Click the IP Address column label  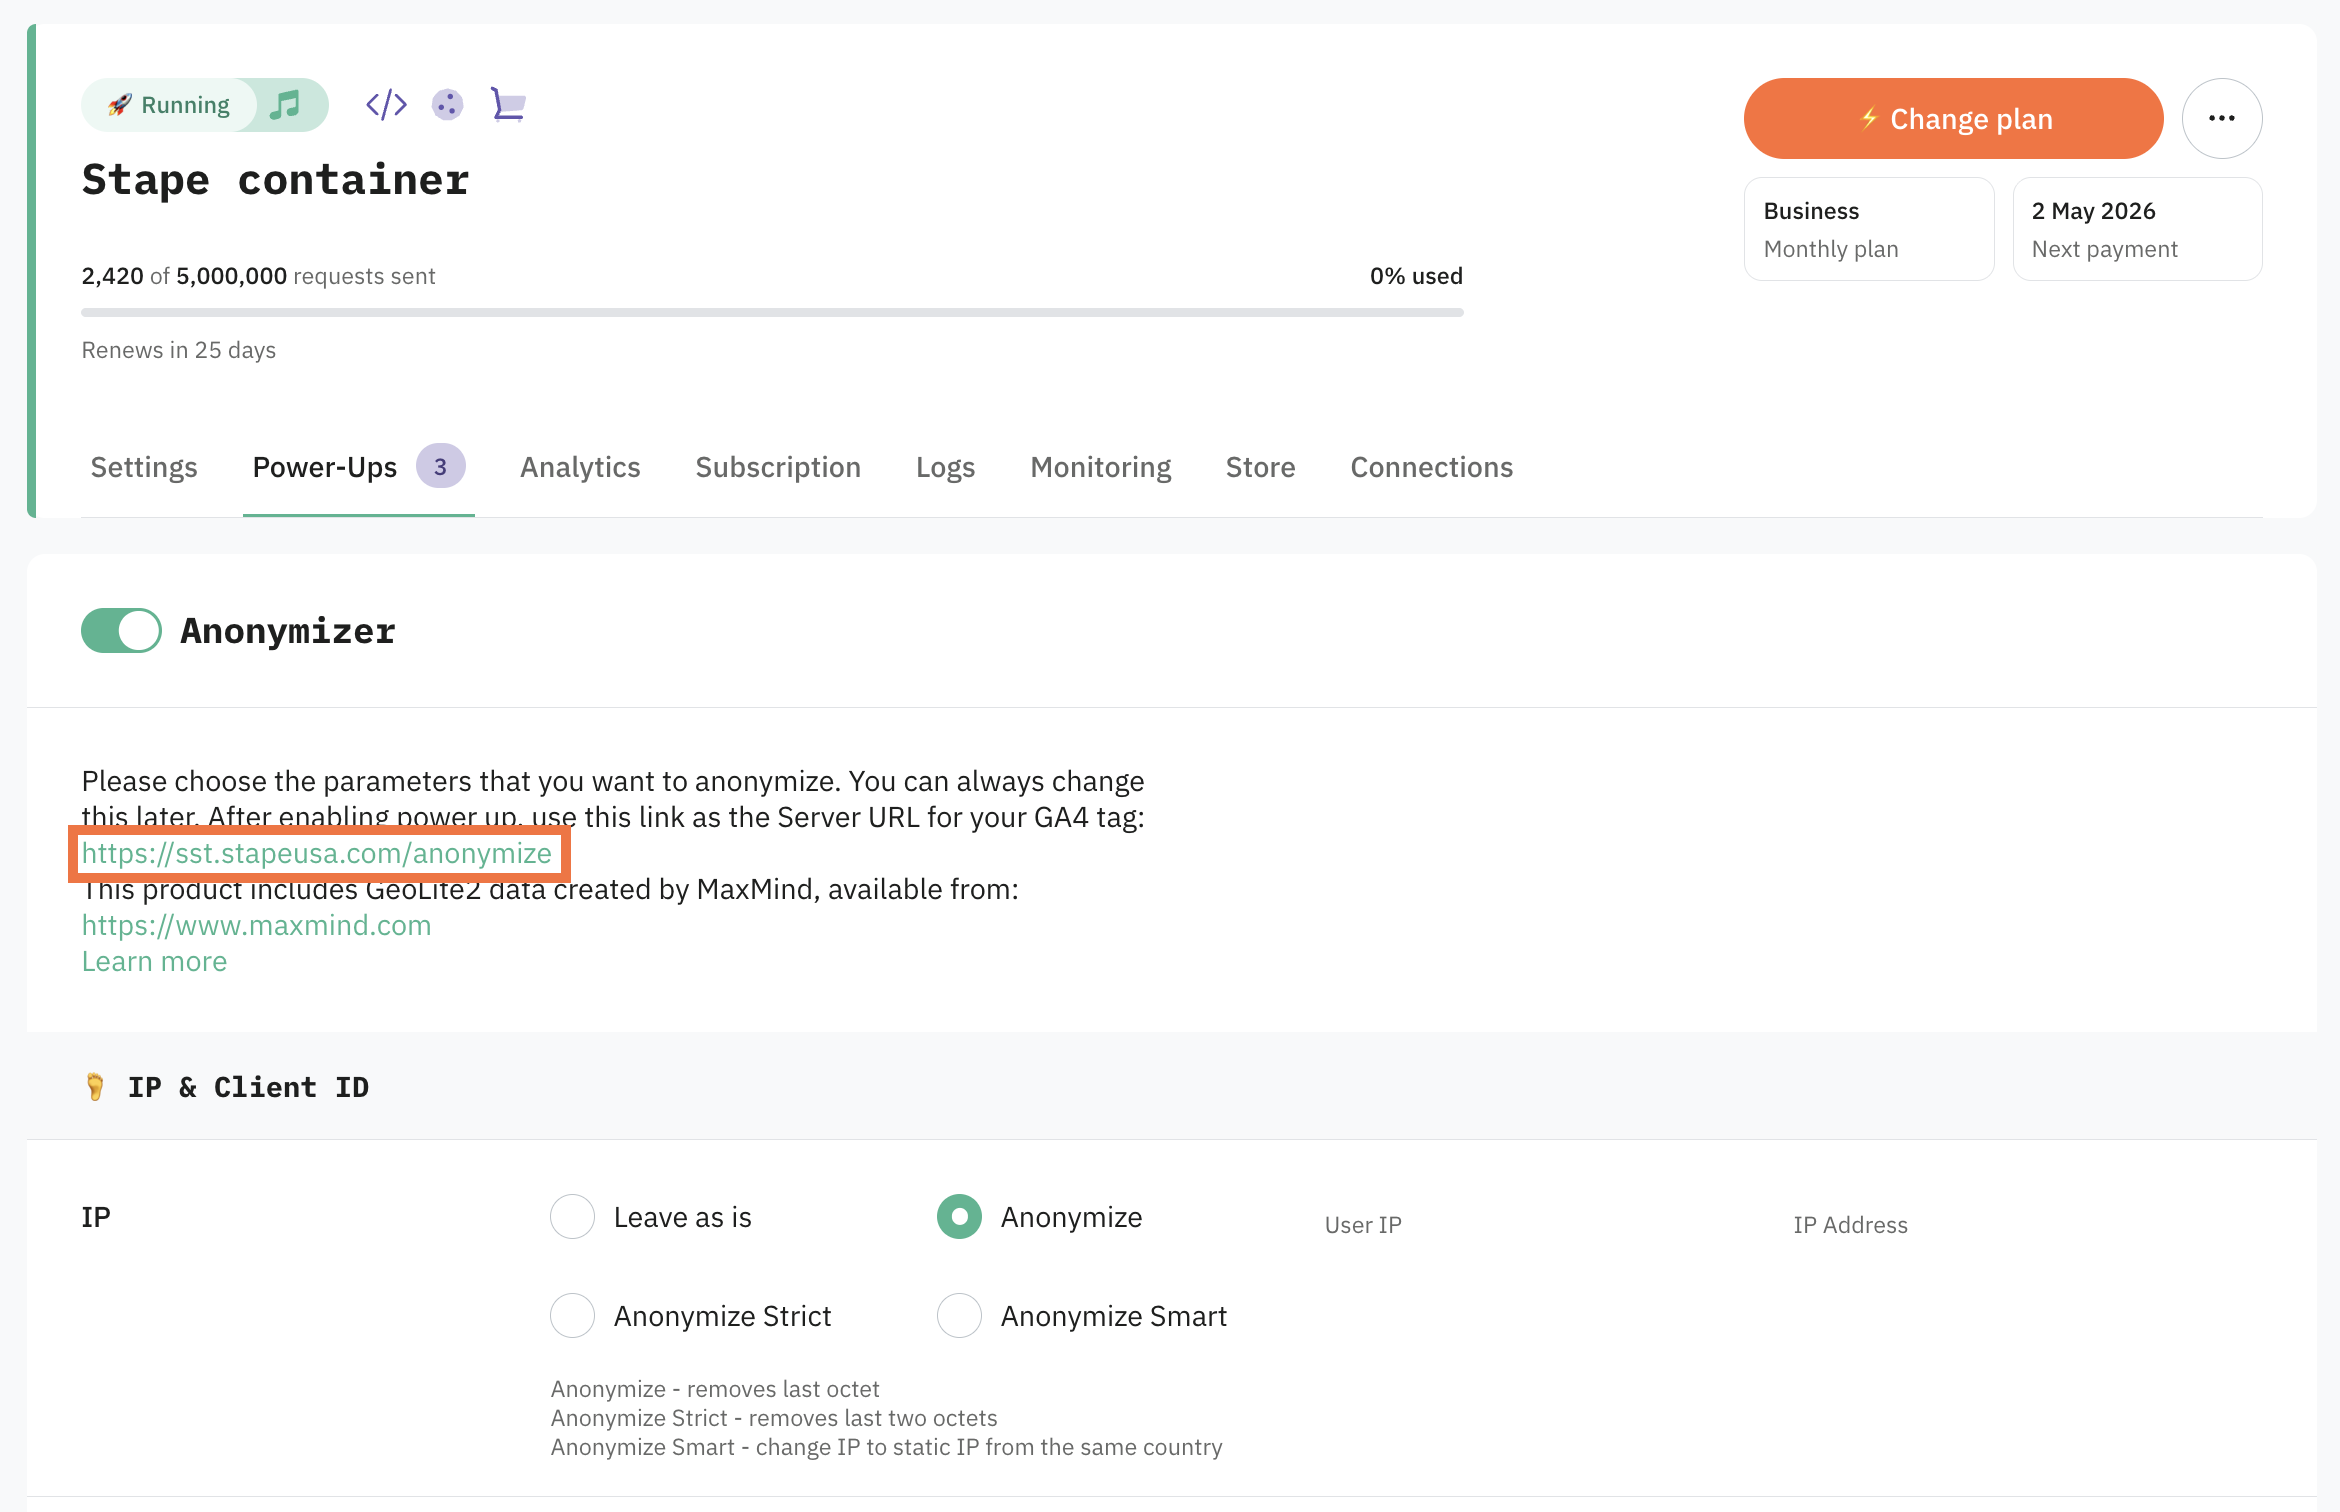(1850, 1225)
